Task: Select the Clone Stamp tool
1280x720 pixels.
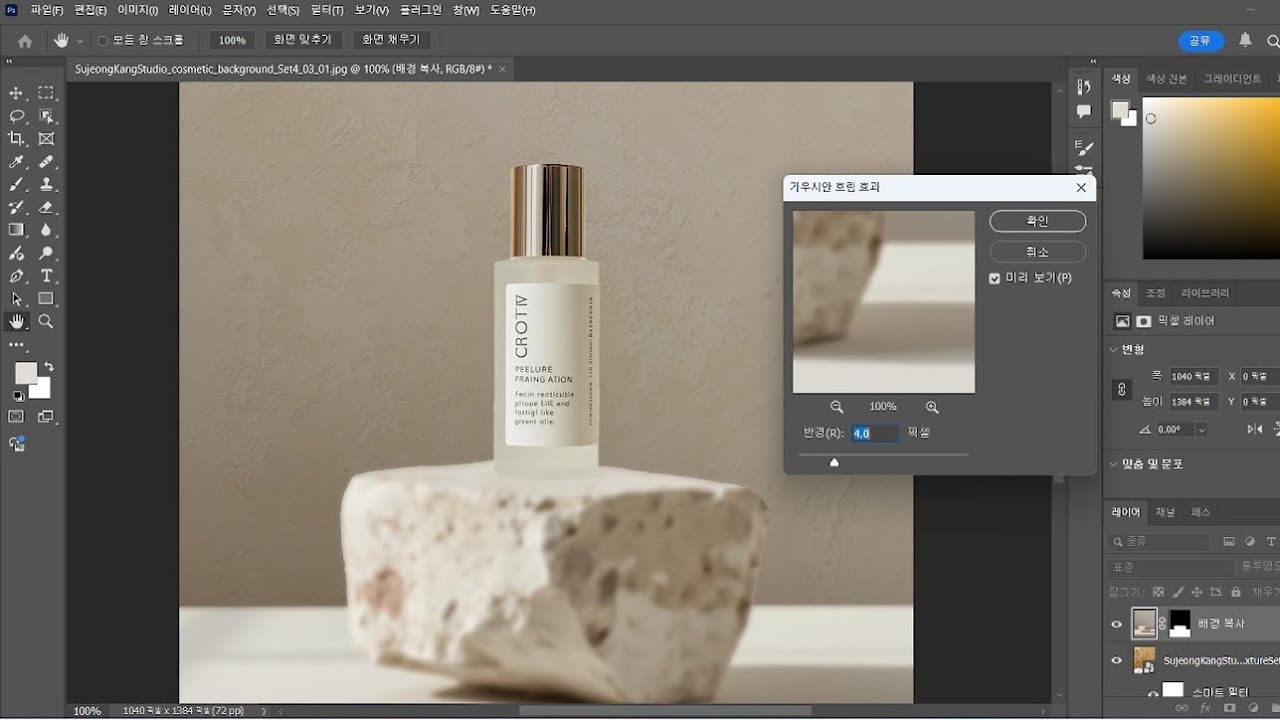Action: click(46, 184)
